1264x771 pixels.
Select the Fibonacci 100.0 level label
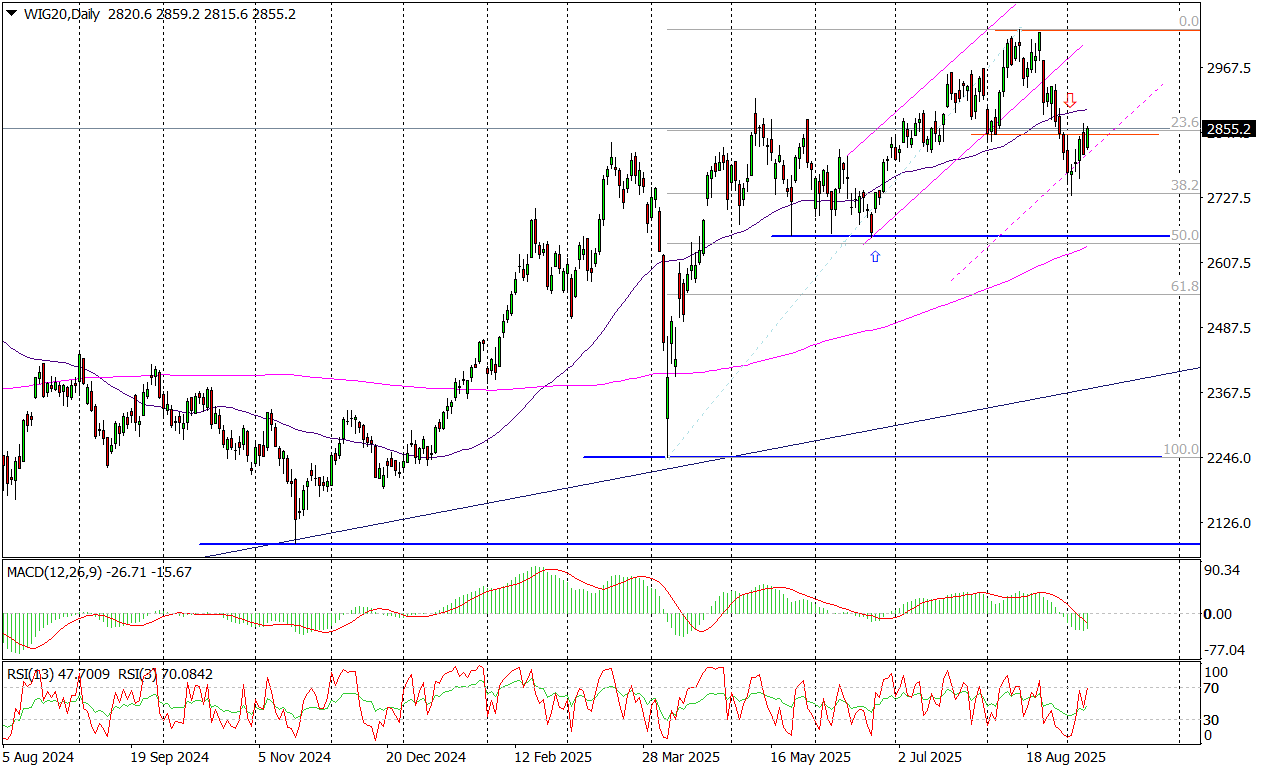pos(1181,450)
